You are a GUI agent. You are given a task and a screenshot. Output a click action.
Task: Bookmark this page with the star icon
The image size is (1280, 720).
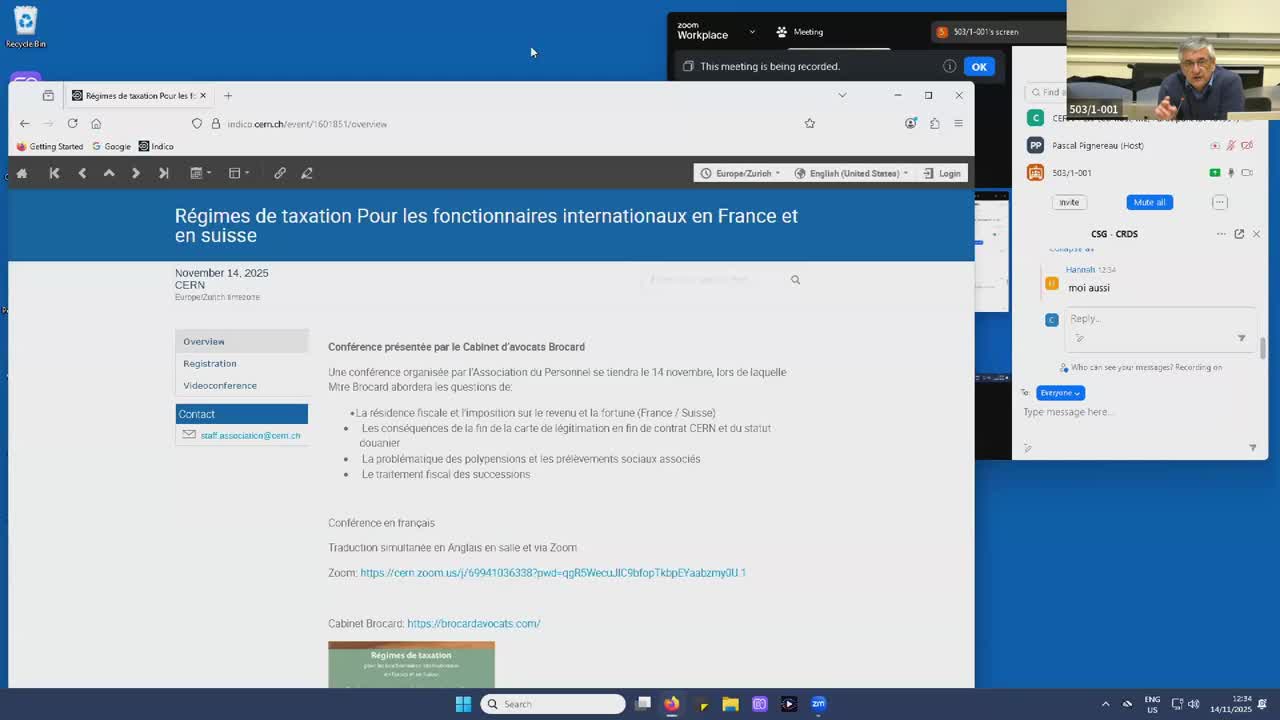pyautogui.click(x=810, y=124)
